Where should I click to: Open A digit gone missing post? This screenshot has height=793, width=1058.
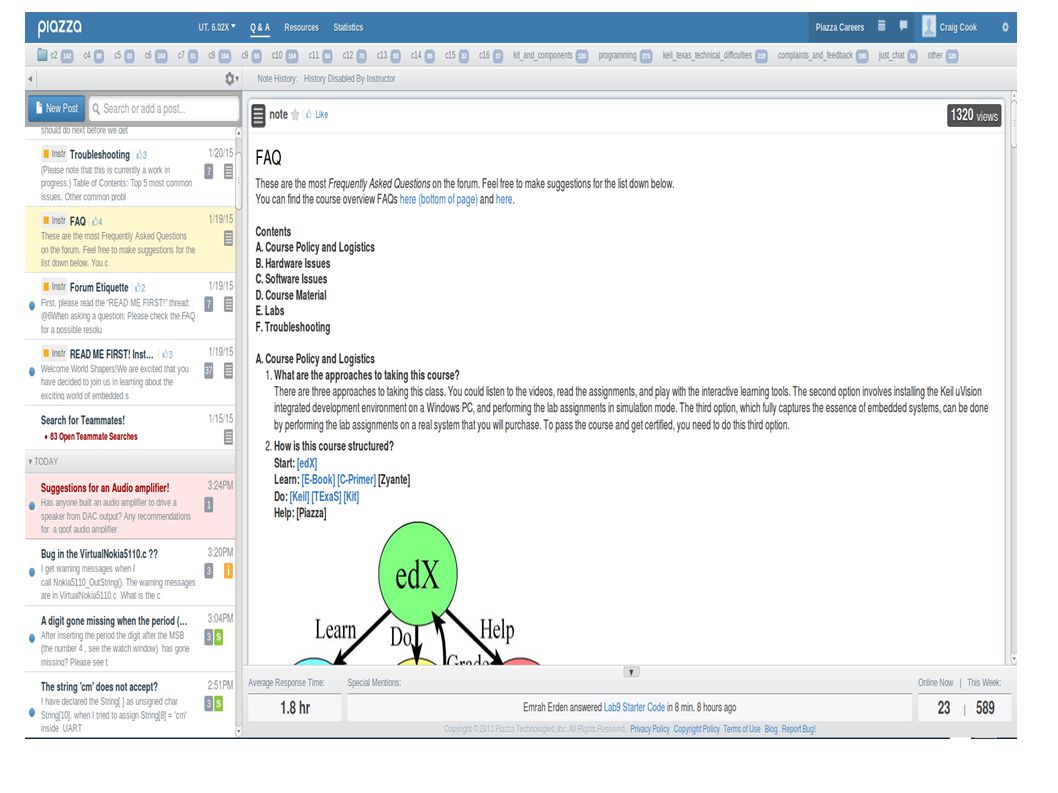tap(130, 639)
